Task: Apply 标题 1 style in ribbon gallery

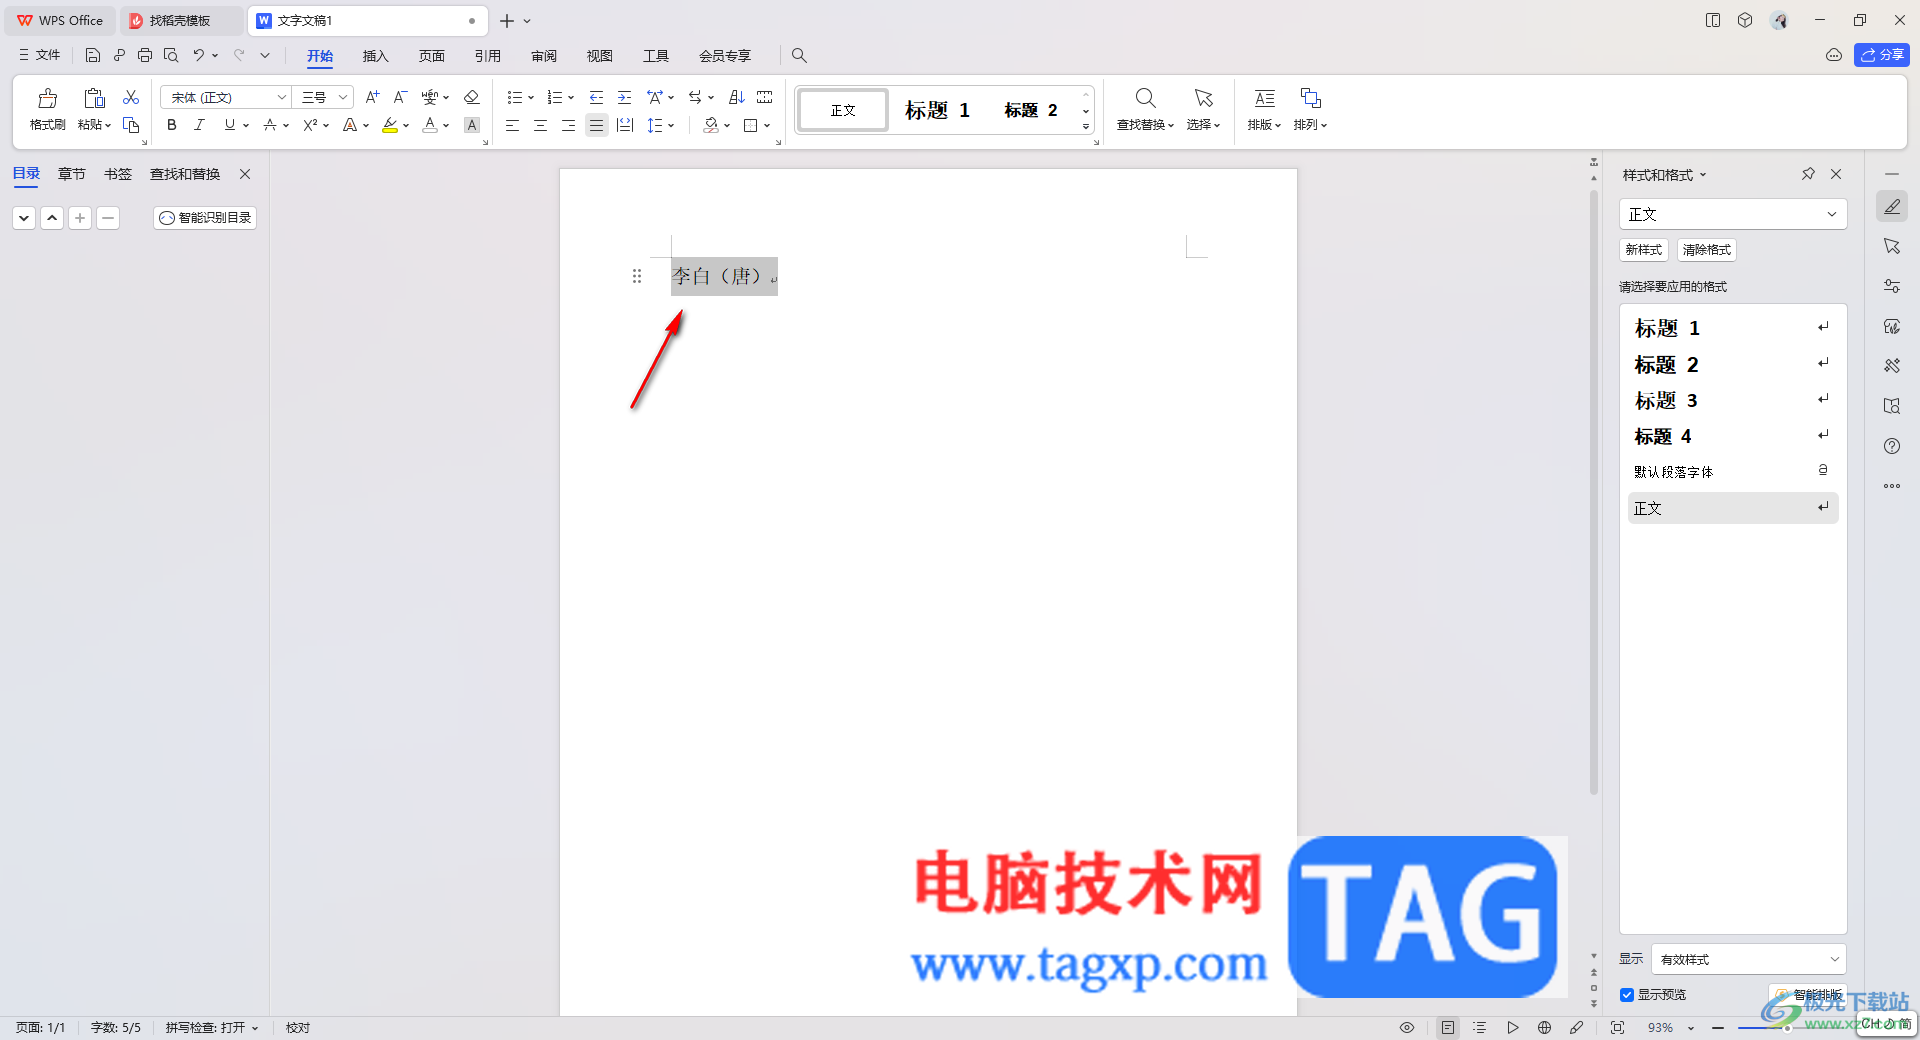Action: [x=937, y=110]
